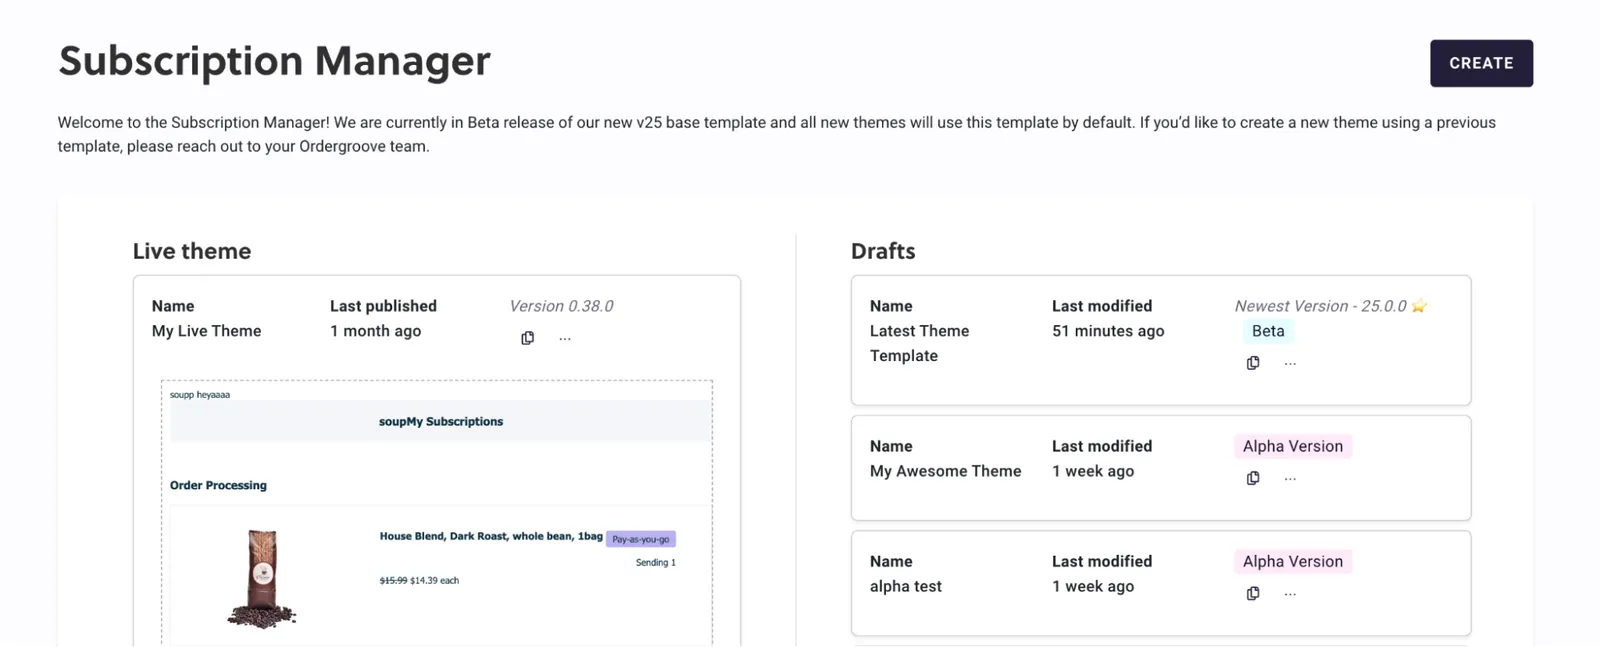Image resolution: width=1600 pixels, height=647 pixels.
Task: Click the CREATE button
Action: [1481, 63]
